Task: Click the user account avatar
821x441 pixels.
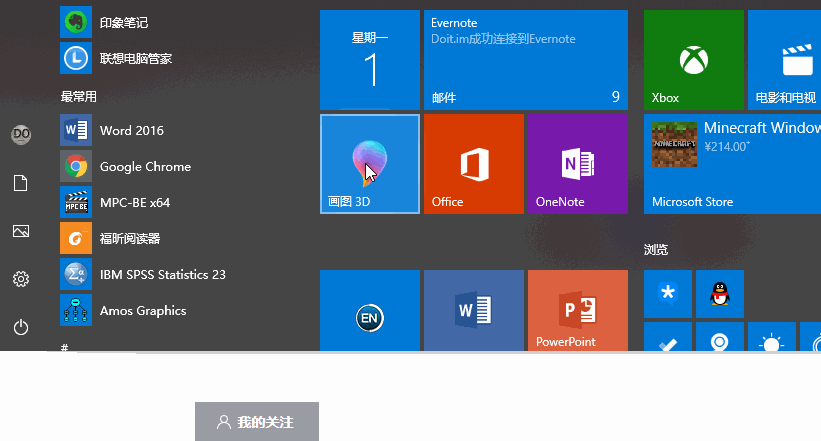Action: [21, 135]
